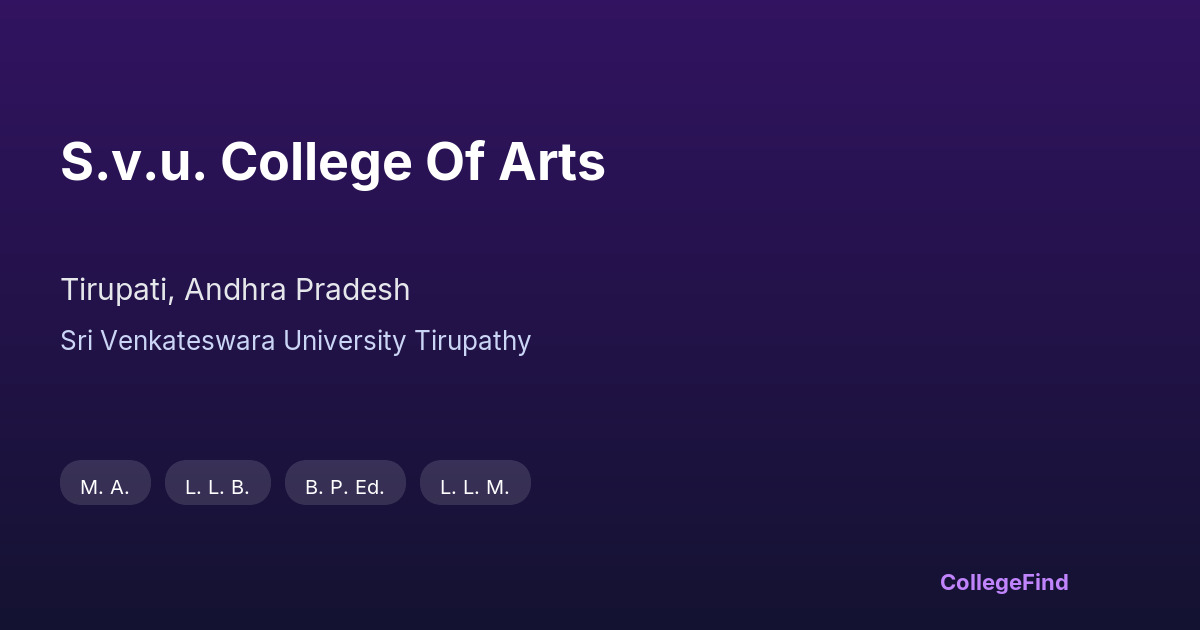Click the L. L. B. course tag
The width and height of the screenshot is (1200, 630).
tap(217, 483)
